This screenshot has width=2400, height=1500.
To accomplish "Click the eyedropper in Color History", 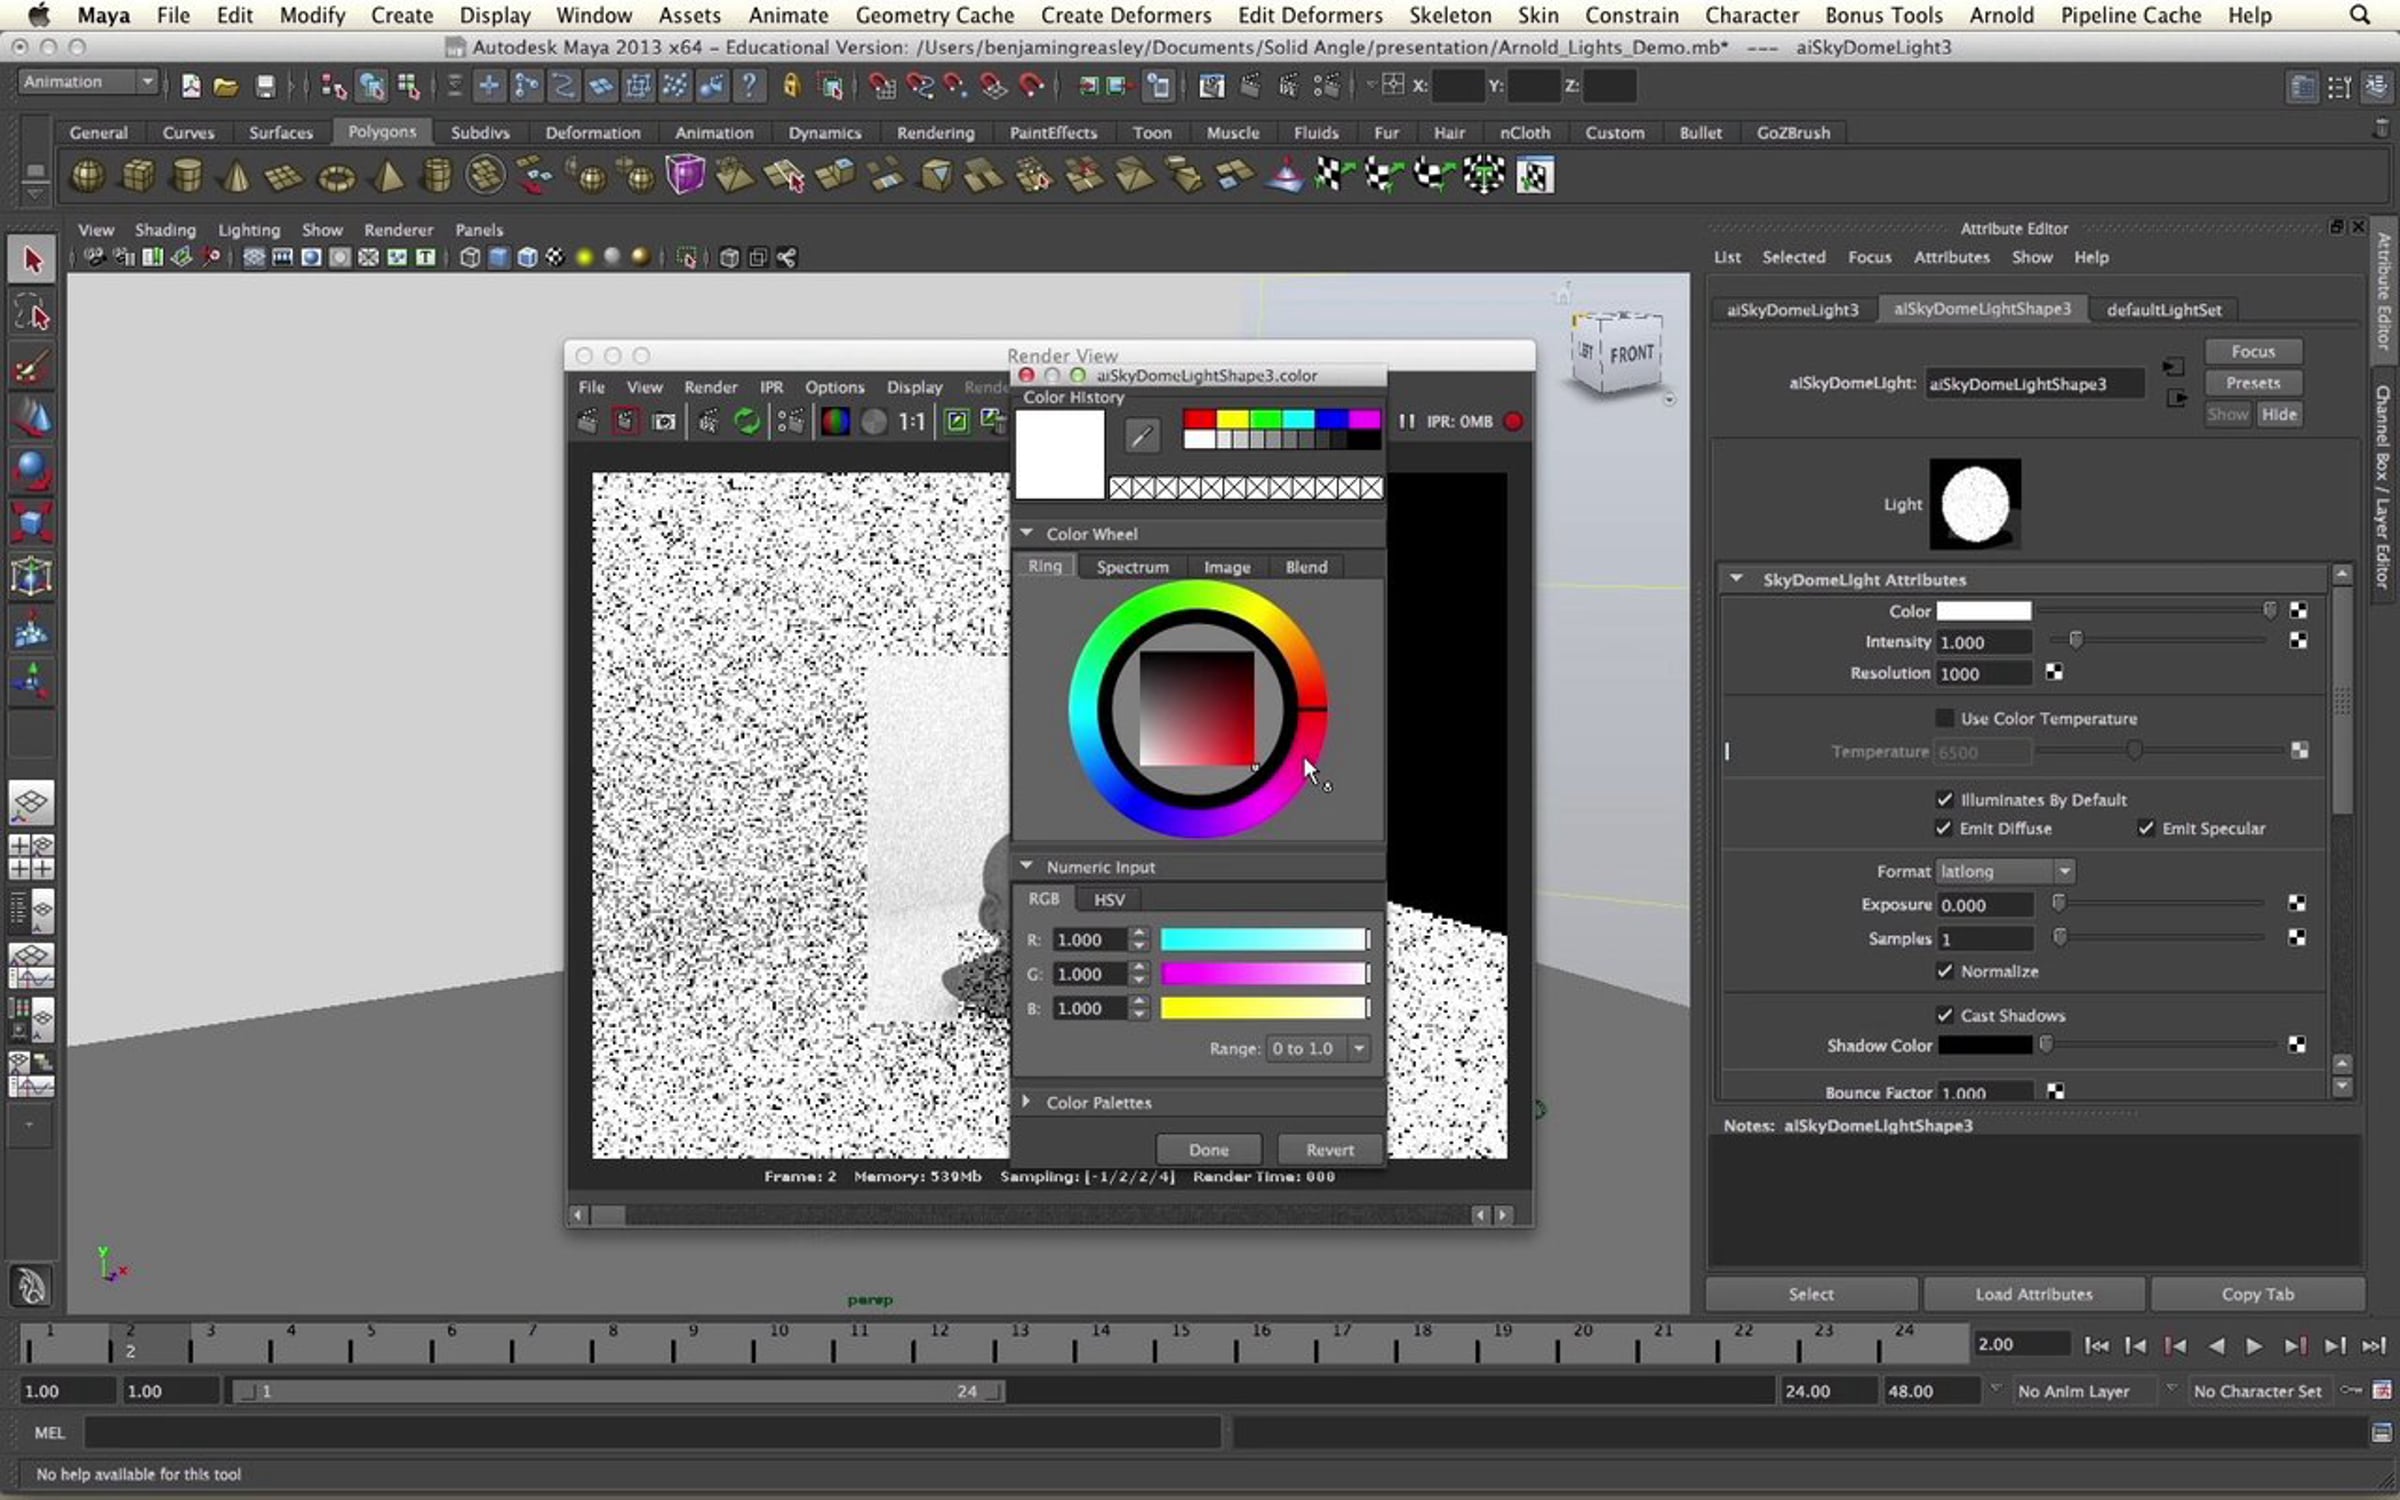I will pyautogui.click(x=1142, y=434).
